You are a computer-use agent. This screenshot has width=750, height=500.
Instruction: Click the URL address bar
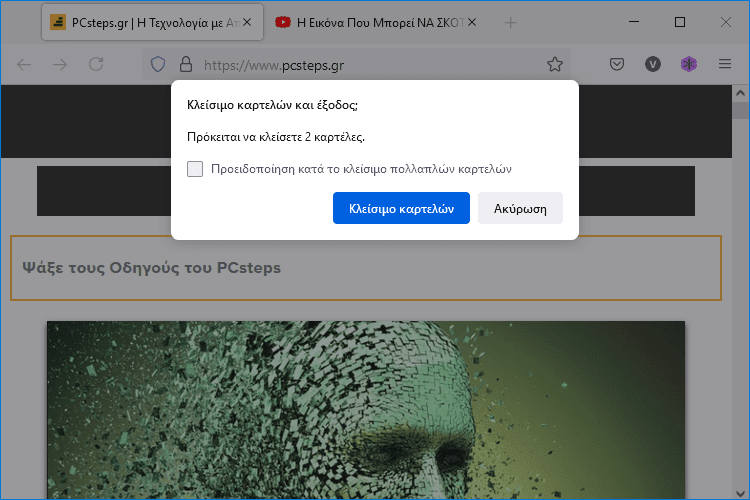[x=356, y=65]
